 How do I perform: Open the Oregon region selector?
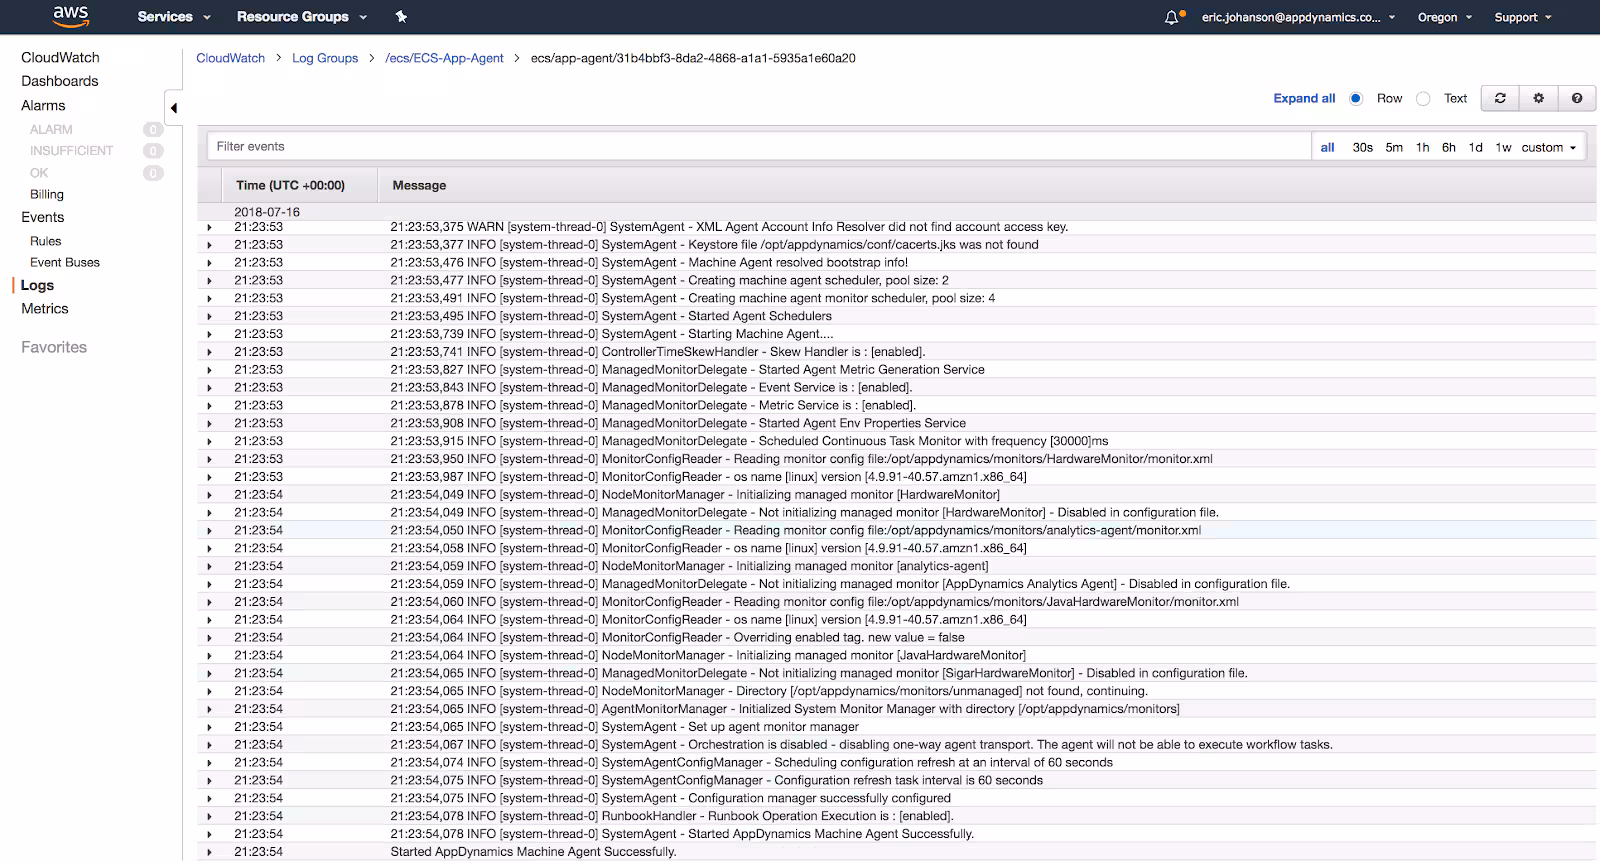[1445, 17]
